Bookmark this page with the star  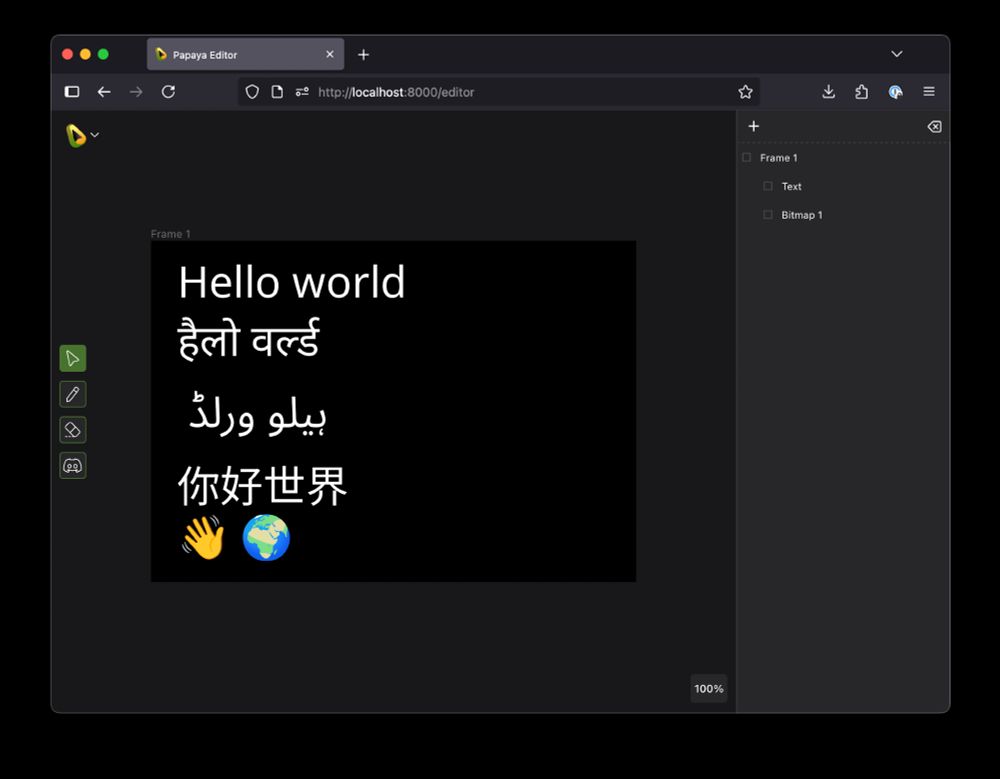(746, 92)
